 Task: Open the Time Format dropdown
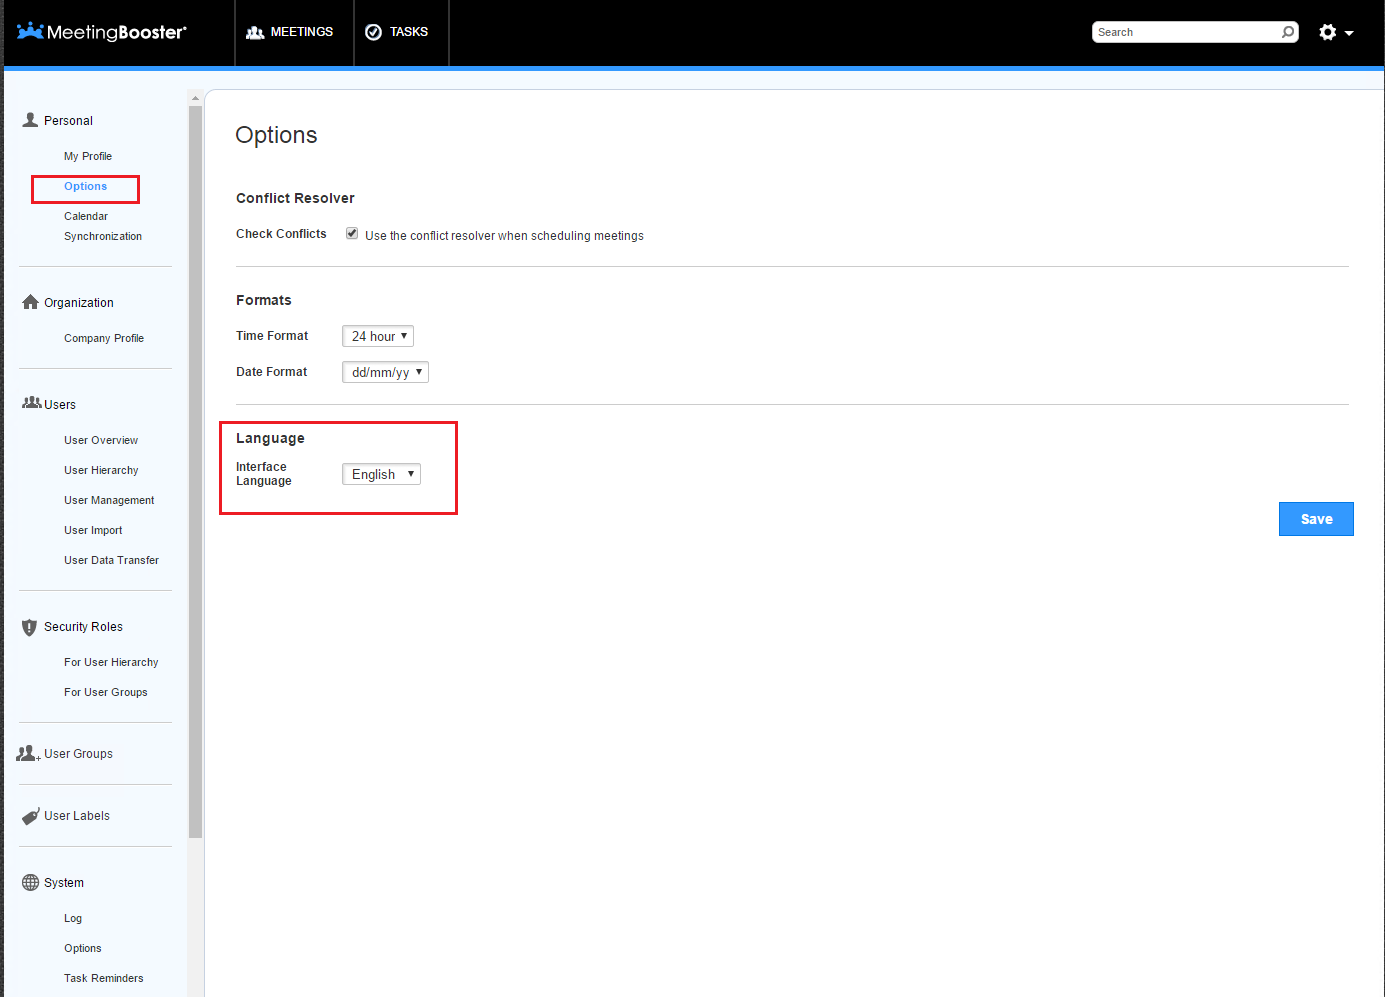pyautogui.click(x=377, y=336)
